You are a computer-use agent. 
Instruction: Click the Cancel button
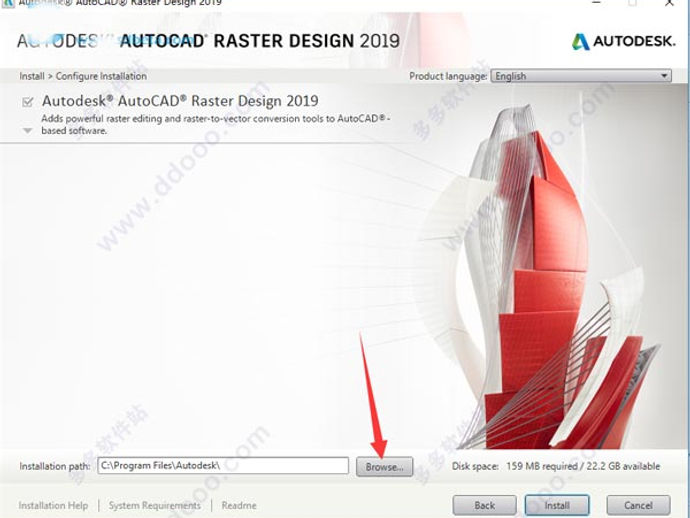coord(638,505)
